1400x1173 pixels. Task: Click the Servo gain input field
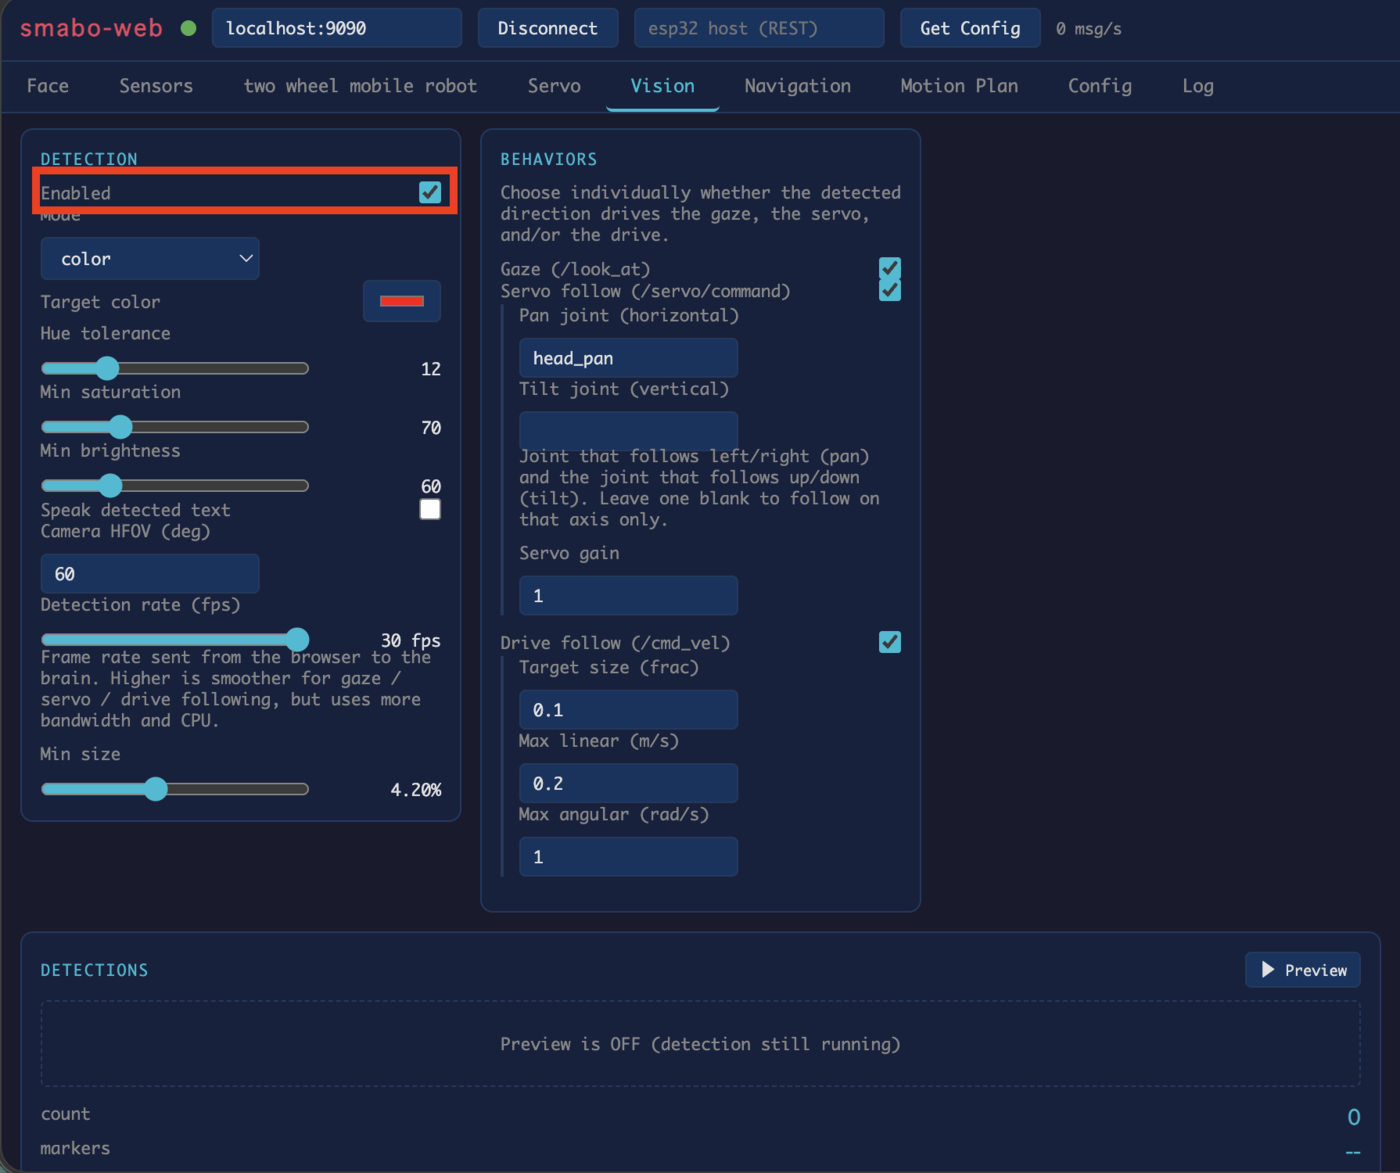tap(628, 596)
